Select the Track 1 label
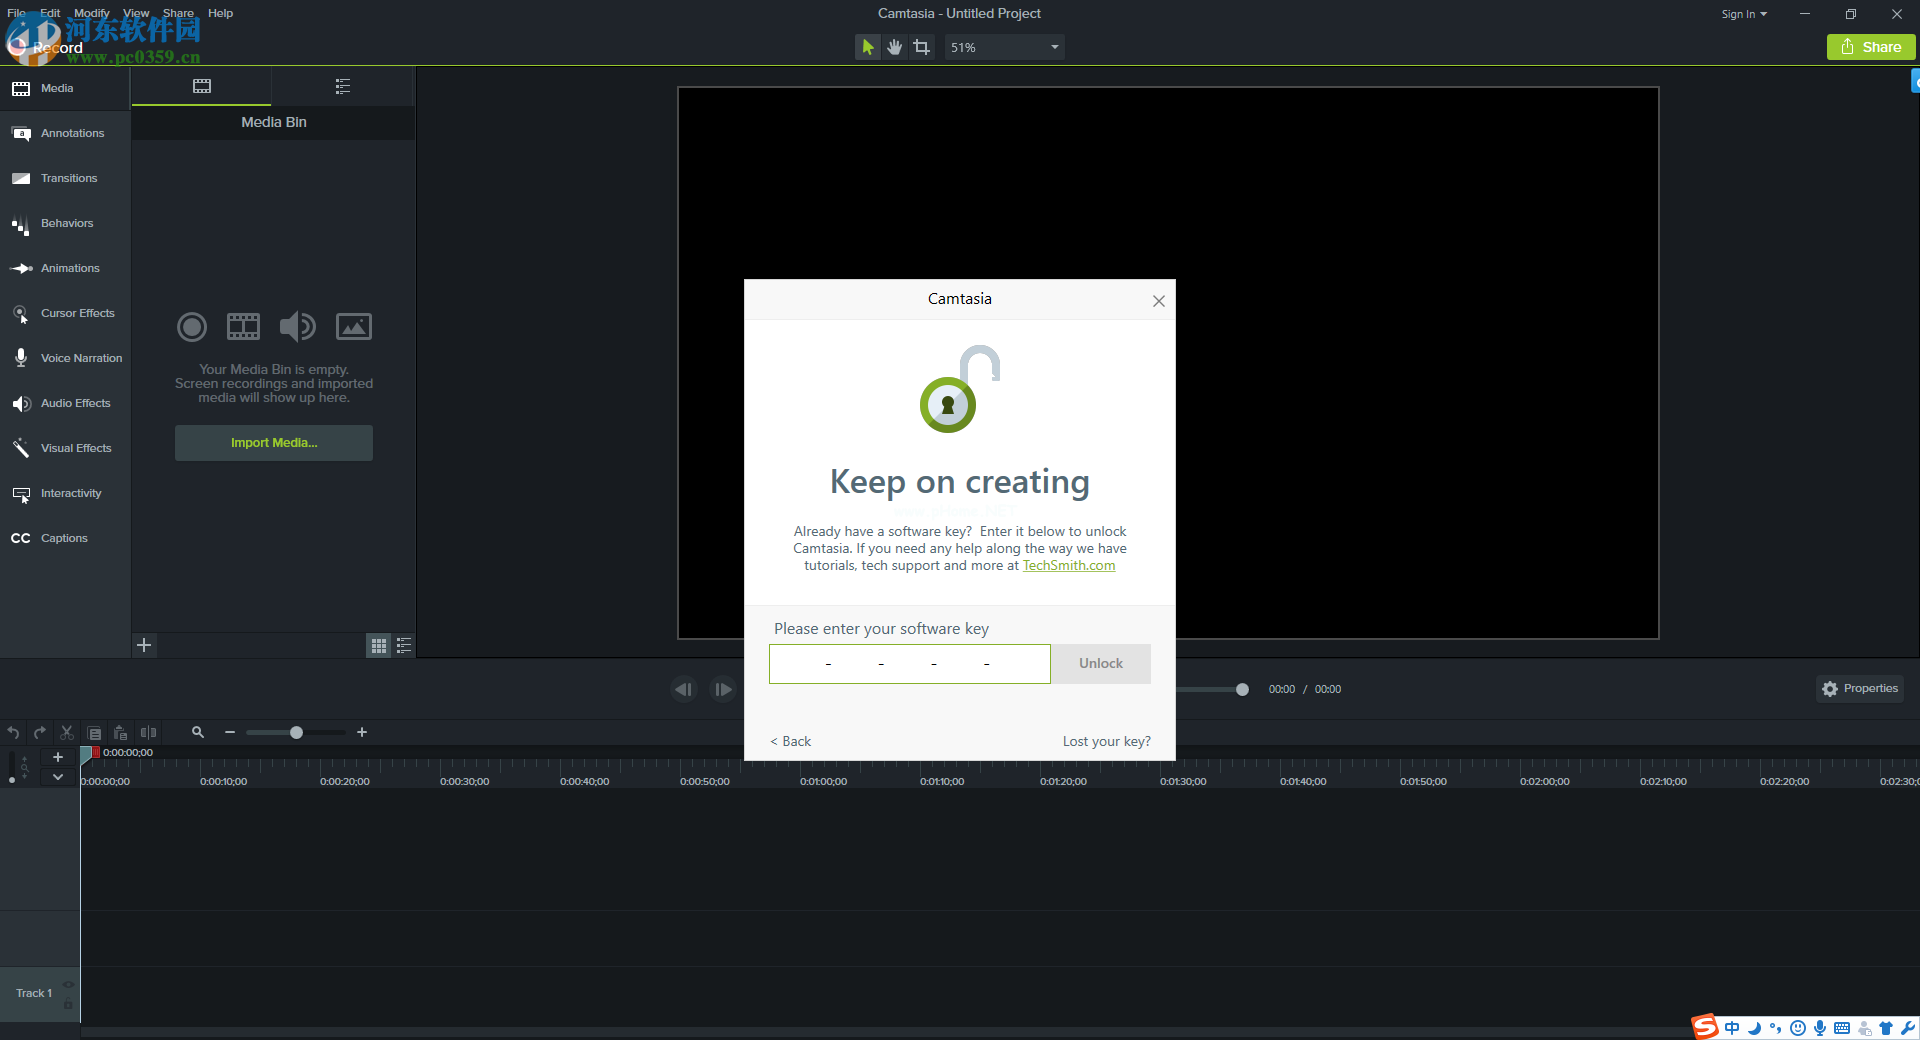The height and width of the screenshot is (1040, 1920). point(34,993)
